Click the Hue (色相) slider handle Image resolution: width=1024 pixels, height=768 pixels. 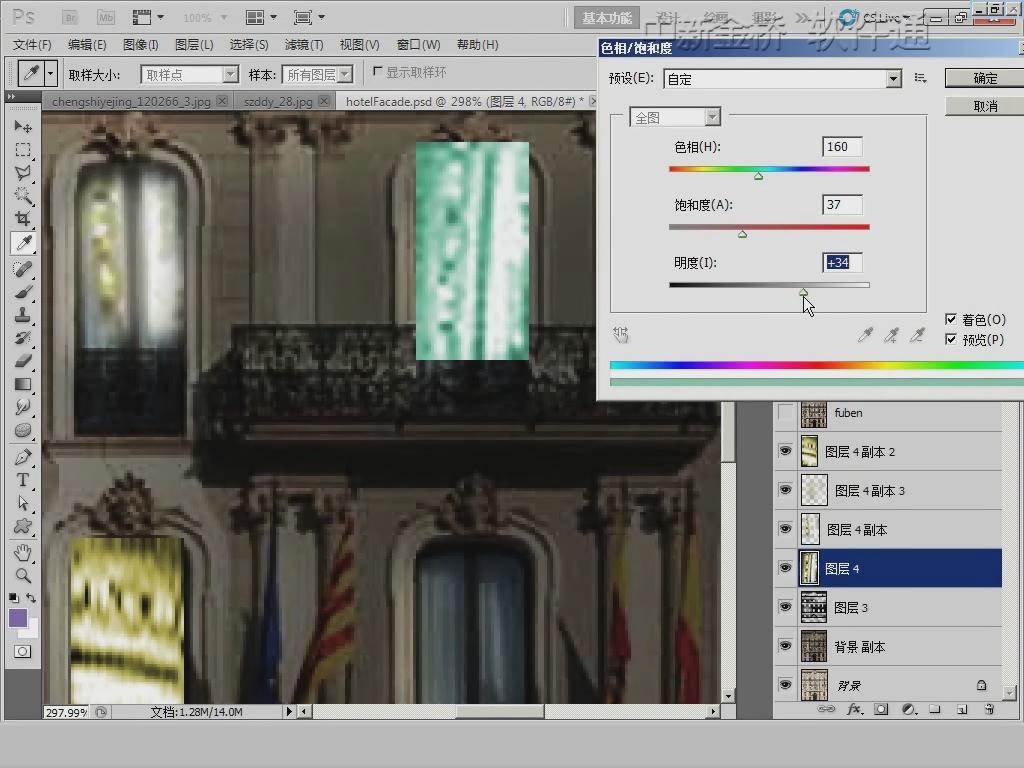coord(758,175)
